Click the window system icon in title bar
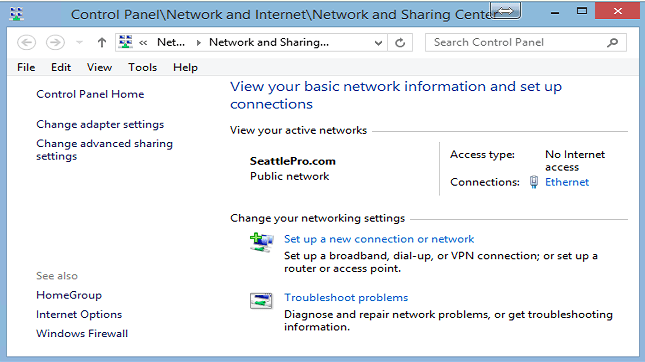Image resolution: width=645 pixels, height=362 pixels. coord(16,14)
